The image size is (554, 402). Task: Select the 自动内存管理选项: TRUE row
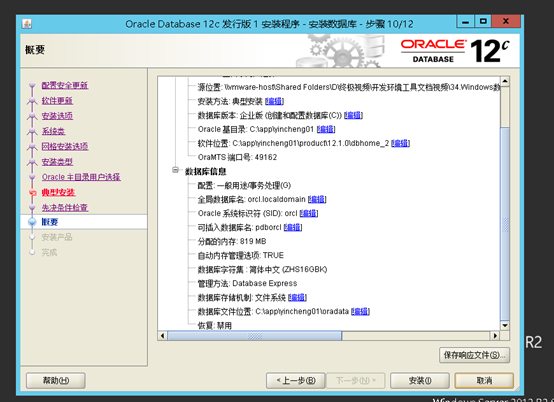click(x=241, y=255)
